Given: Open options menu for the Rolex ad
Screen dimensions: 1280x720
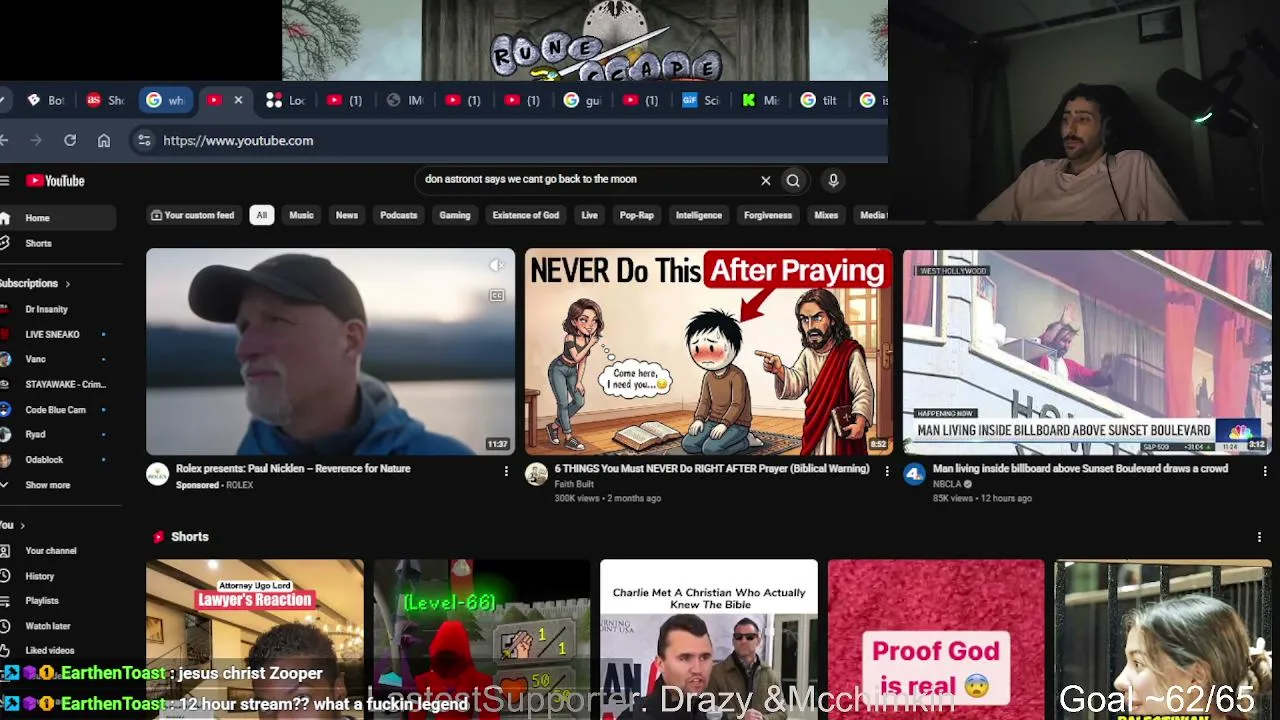Looking at the screenshot, I should (x=506, y=470).
